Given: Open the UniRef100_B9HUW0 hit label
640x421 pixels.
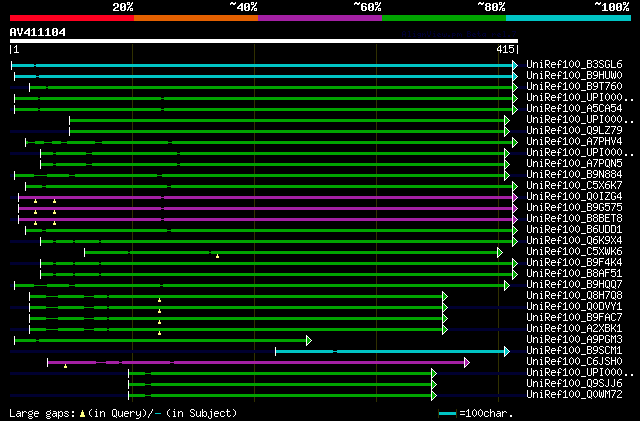Looking at the screenshot, I should coord(574,76).
